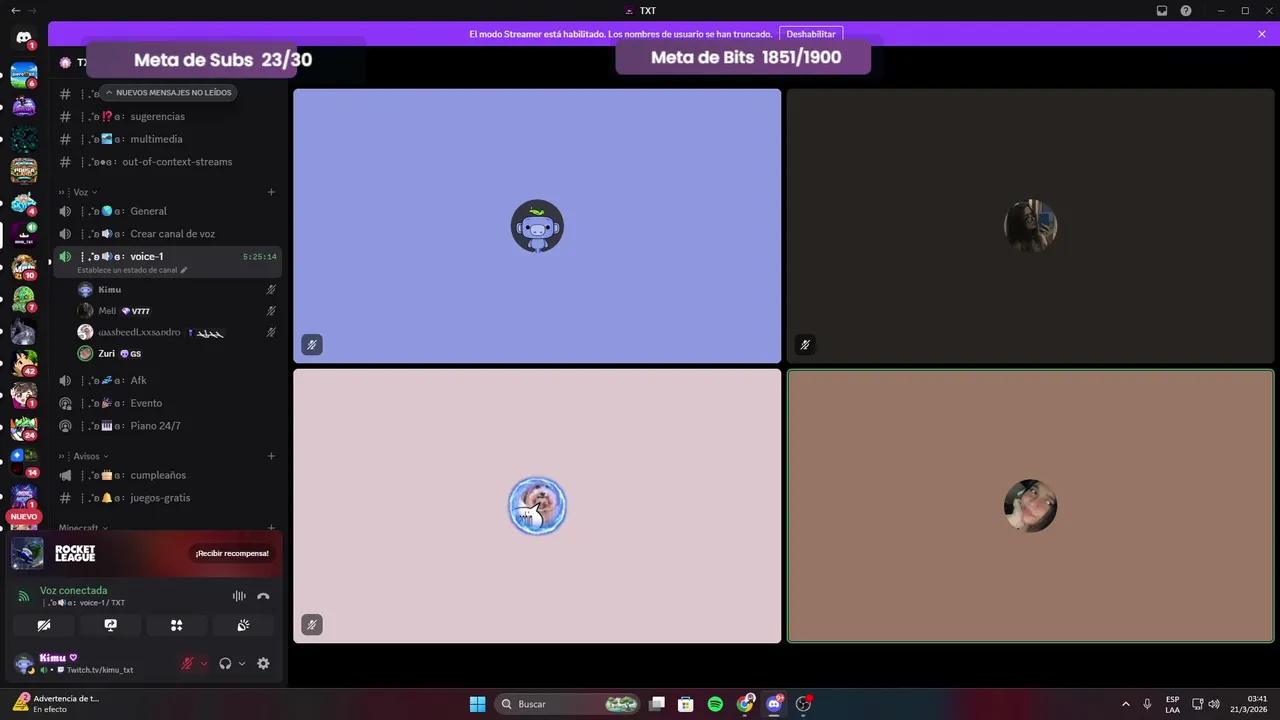This screenshot has height=720, width=1280.
Task: Select the top-right dark video tile avatar
Action: 1030,226
